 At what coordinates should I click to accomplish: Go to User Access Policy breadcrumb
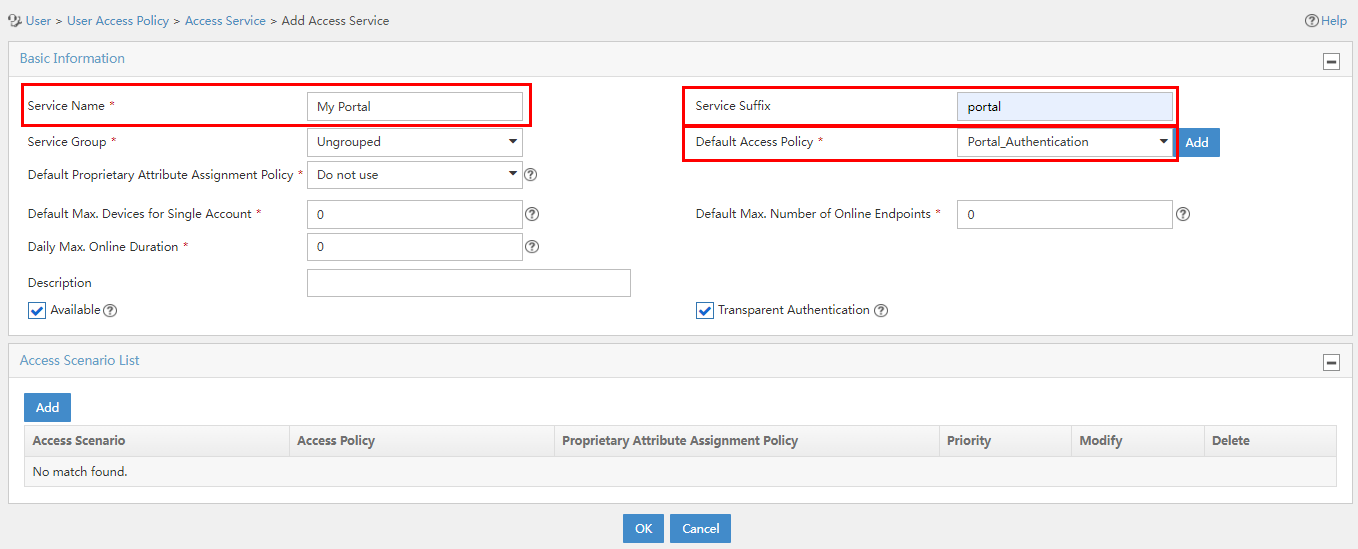(118, 20)
